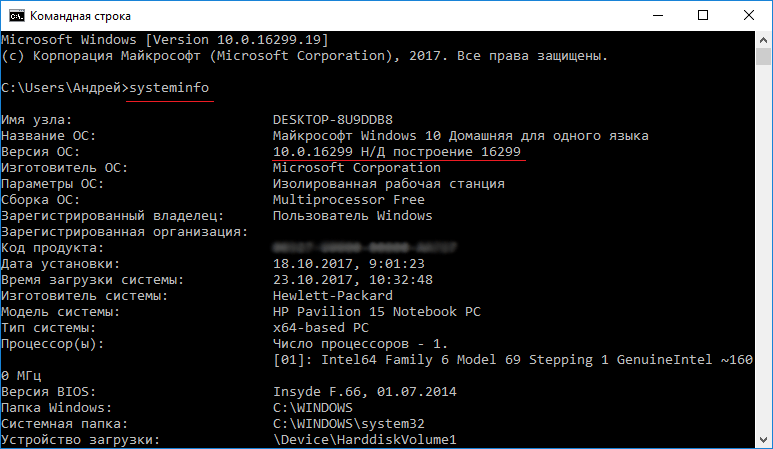Viewport: 773px width, 449px height.
Task: Click host name value 'DESKTOP-8U9DDB8'
Action: [333, 120]
